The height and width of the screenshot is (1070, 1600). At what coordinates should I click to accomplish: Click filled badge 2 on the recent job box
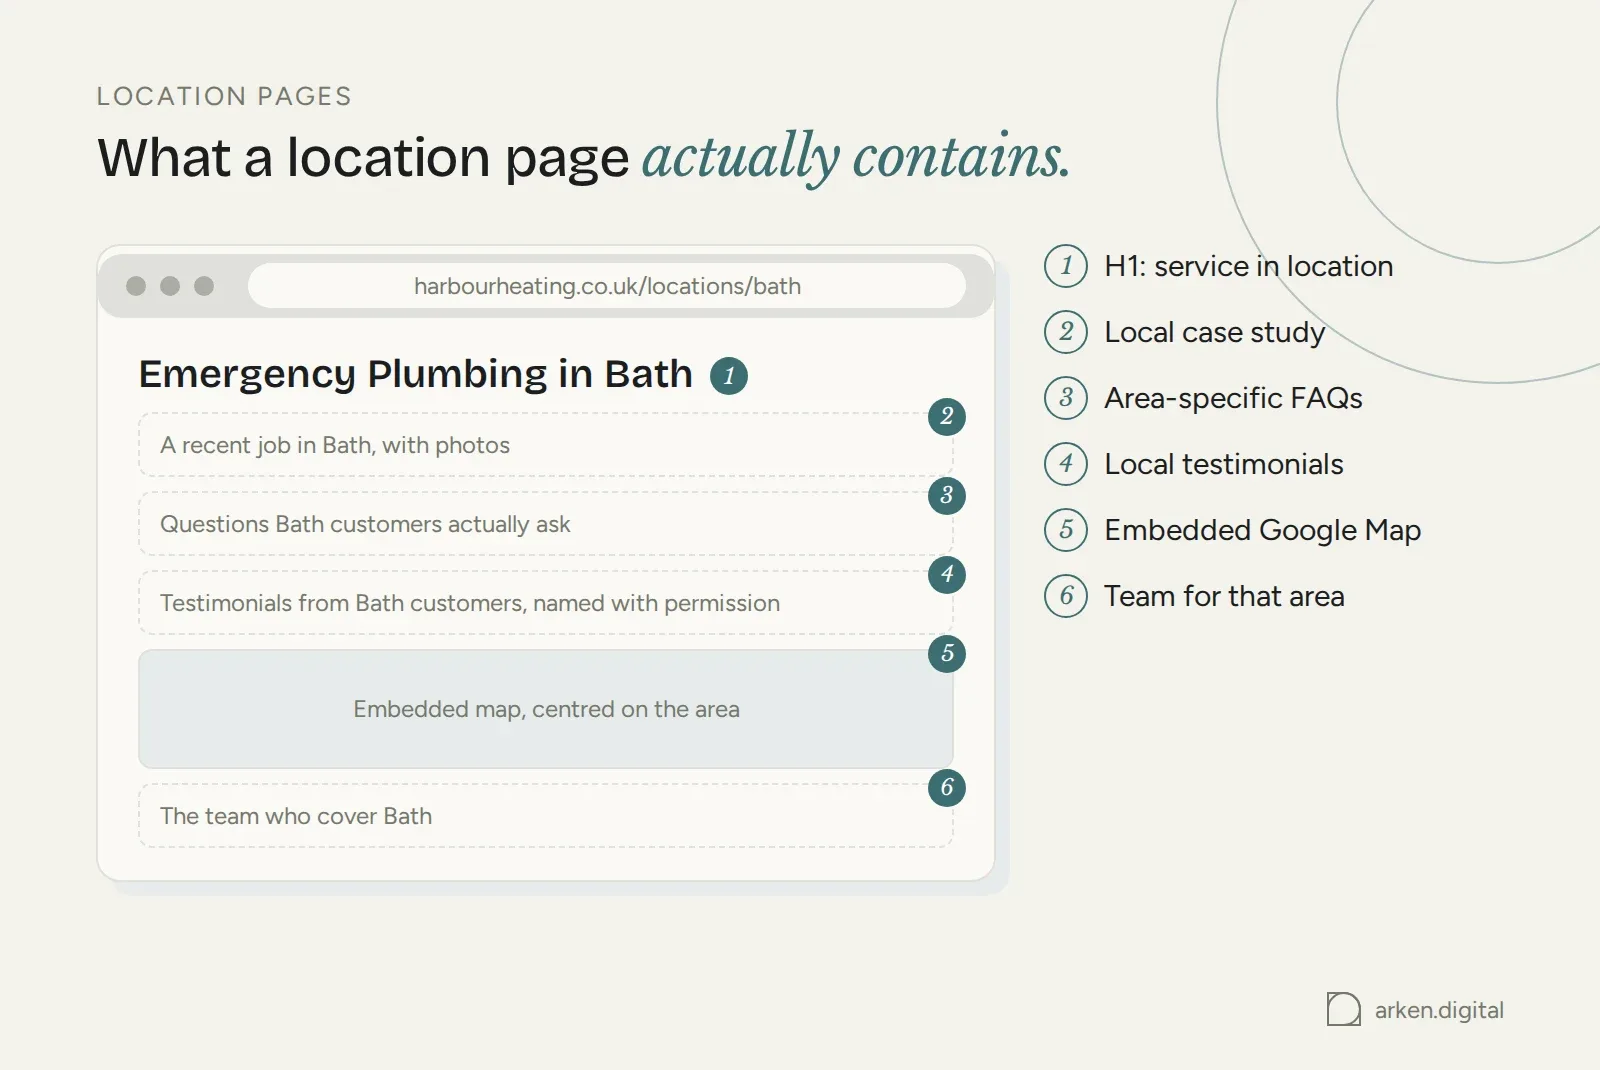point(947,416)
